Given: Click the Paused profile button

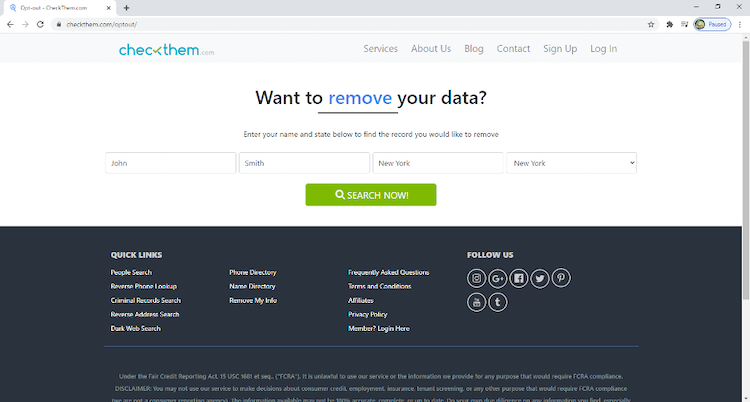Looking at the screenshot, I should click(x=712, y=24).
